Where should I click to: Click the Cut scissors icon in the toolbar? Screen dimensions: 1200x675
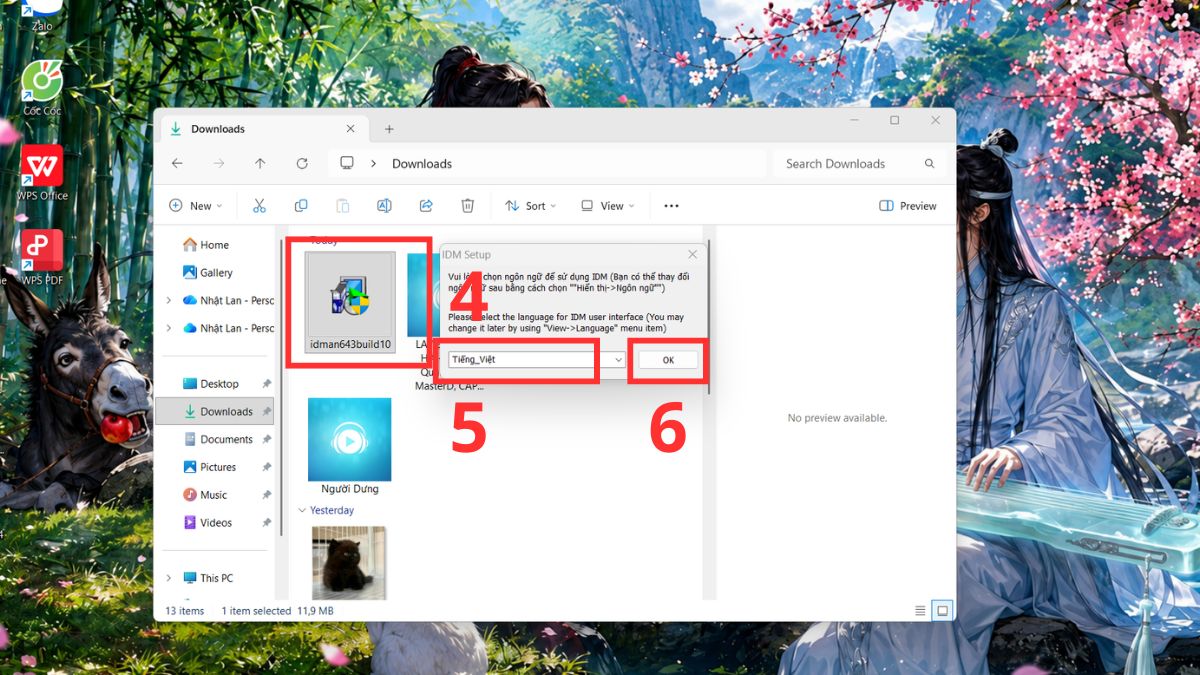(x=259, y=206)
